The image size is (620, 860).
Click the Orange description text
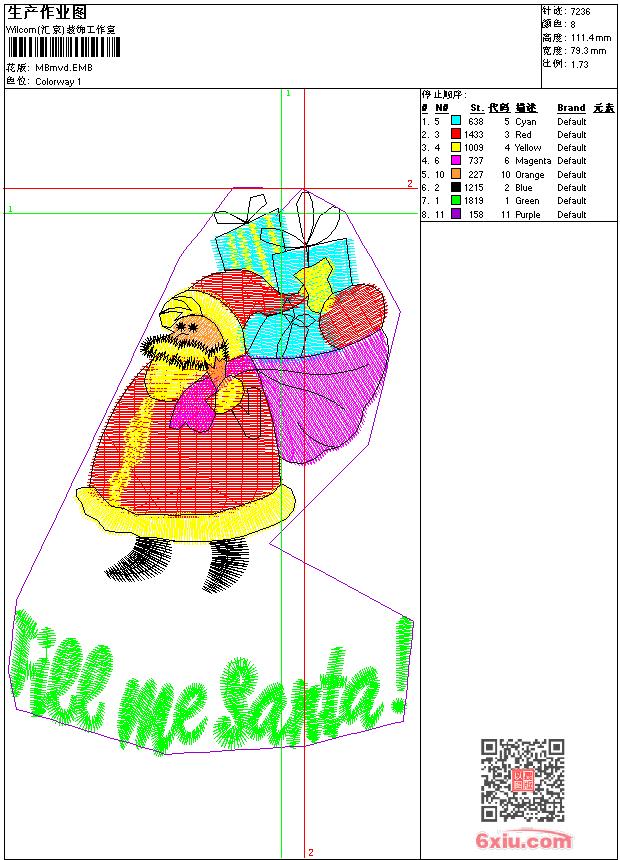529,175
